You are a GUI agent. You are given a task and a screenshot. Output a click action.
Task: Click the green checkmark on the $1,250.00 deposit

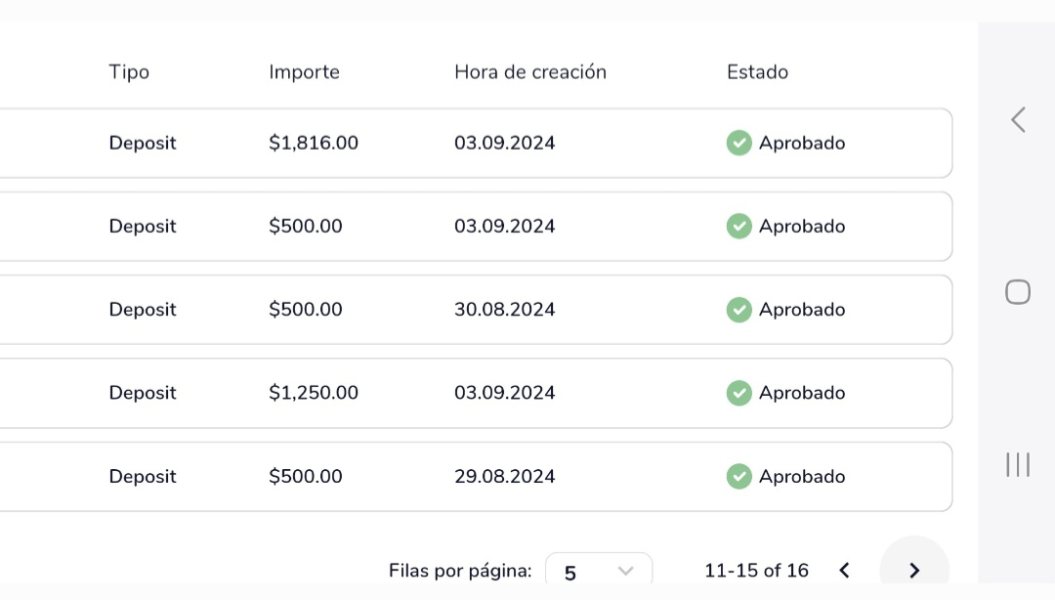739,393
